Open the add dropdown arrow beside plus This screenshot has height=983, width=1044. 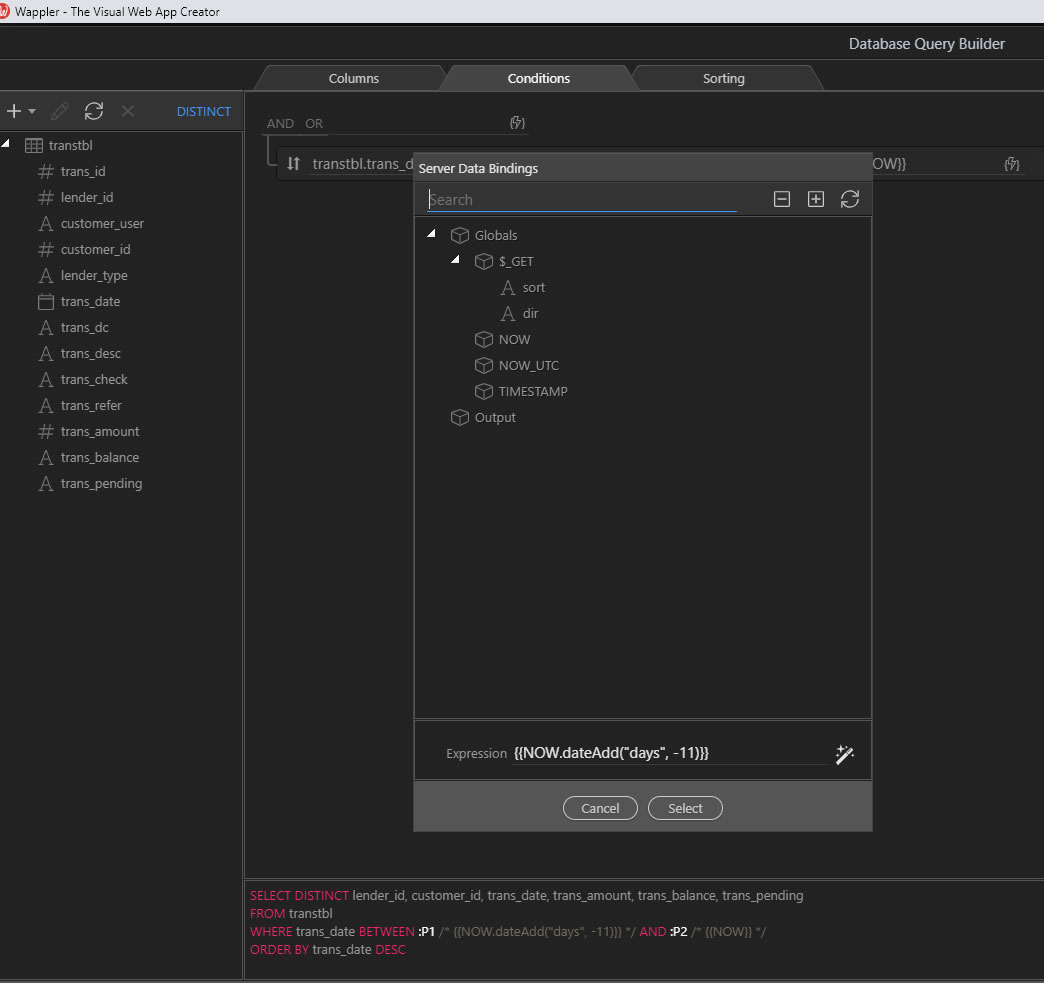click(x=32, y=111)
